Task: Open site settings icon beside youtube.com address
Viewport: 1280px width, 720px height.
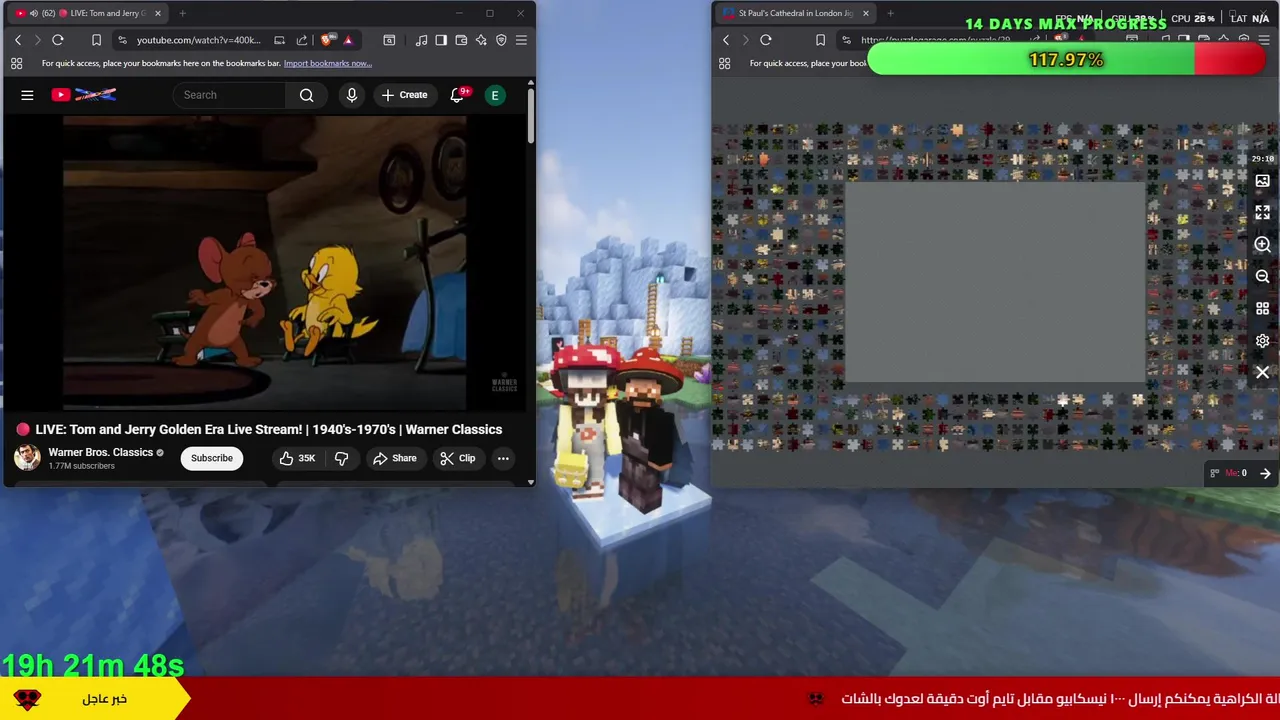Action: click(122, 40)
